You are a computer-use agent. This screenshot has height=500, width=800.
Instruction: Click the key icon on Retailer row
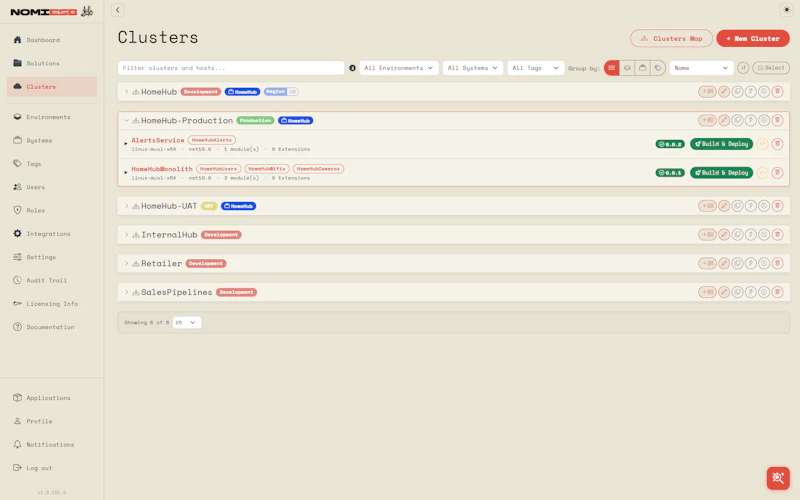tap(751, 263)
